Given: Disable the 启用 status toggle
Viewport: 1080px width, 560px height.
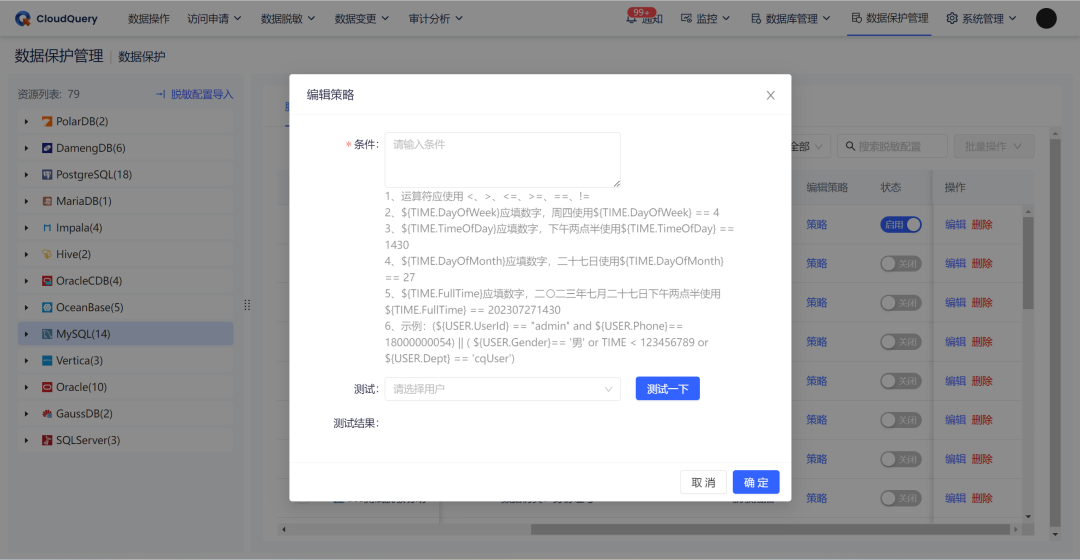Looking at the screenshot, I should pos(901,225).
